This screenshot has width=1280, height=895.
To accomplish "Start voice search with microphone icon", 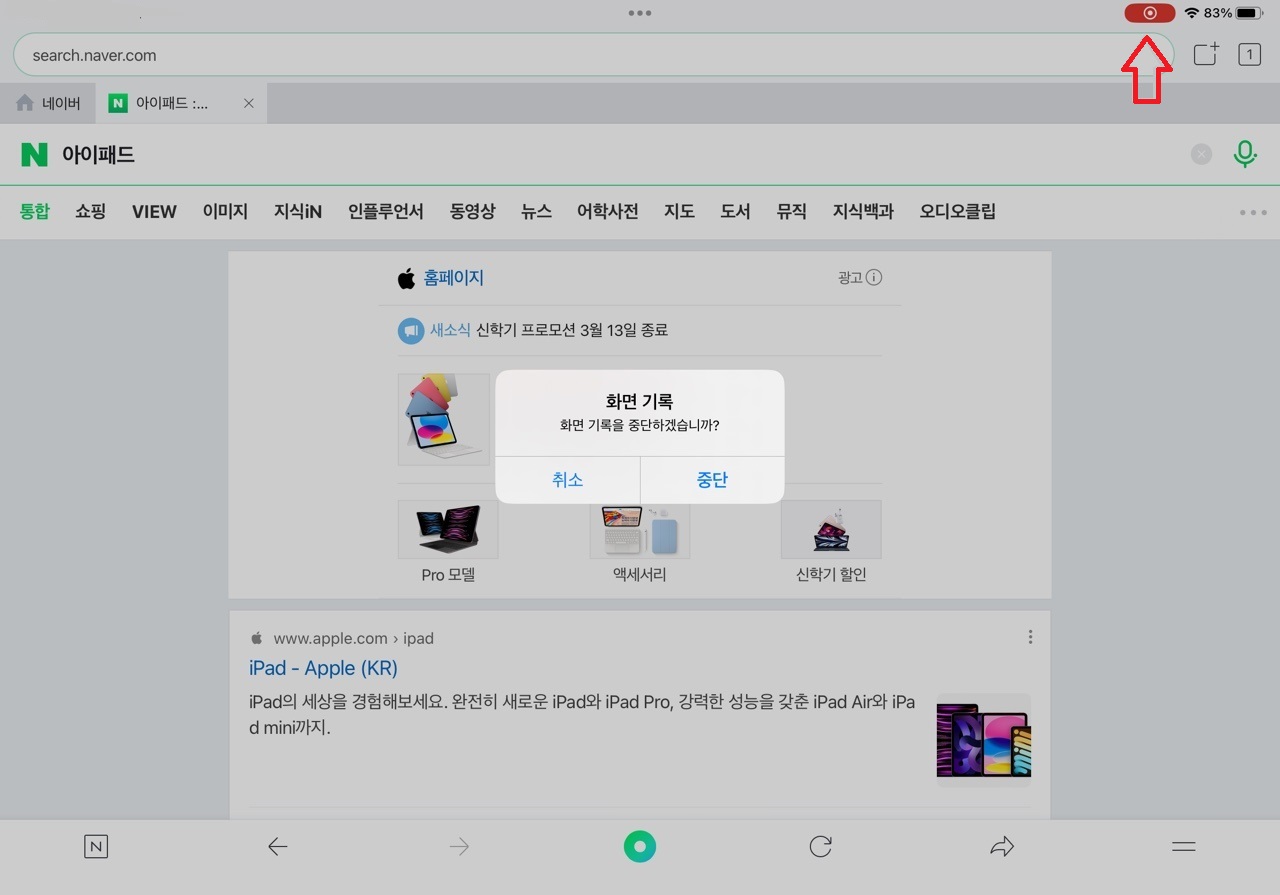I will 1245,154.
